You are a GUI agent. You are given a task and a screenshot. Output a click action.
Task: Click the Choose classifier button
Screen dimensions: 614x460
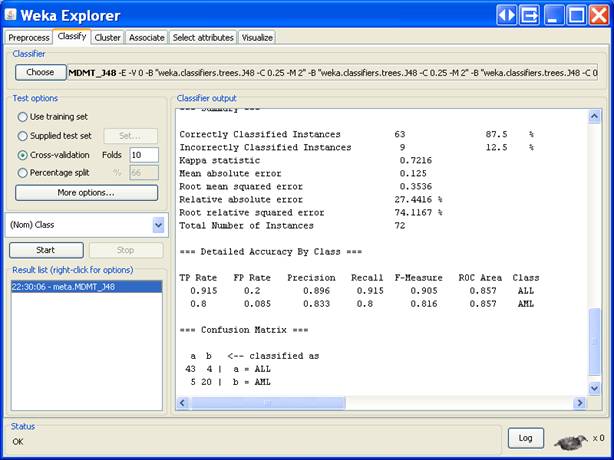(x=40, y=72)
